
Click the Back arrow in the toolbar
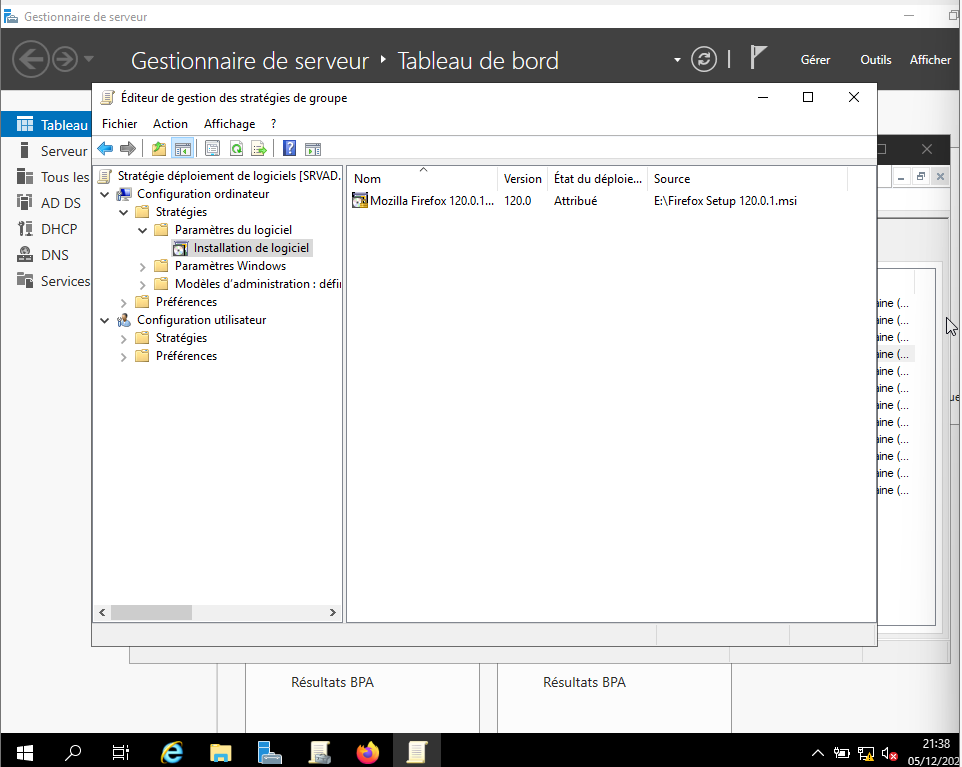tap(105, 149)
